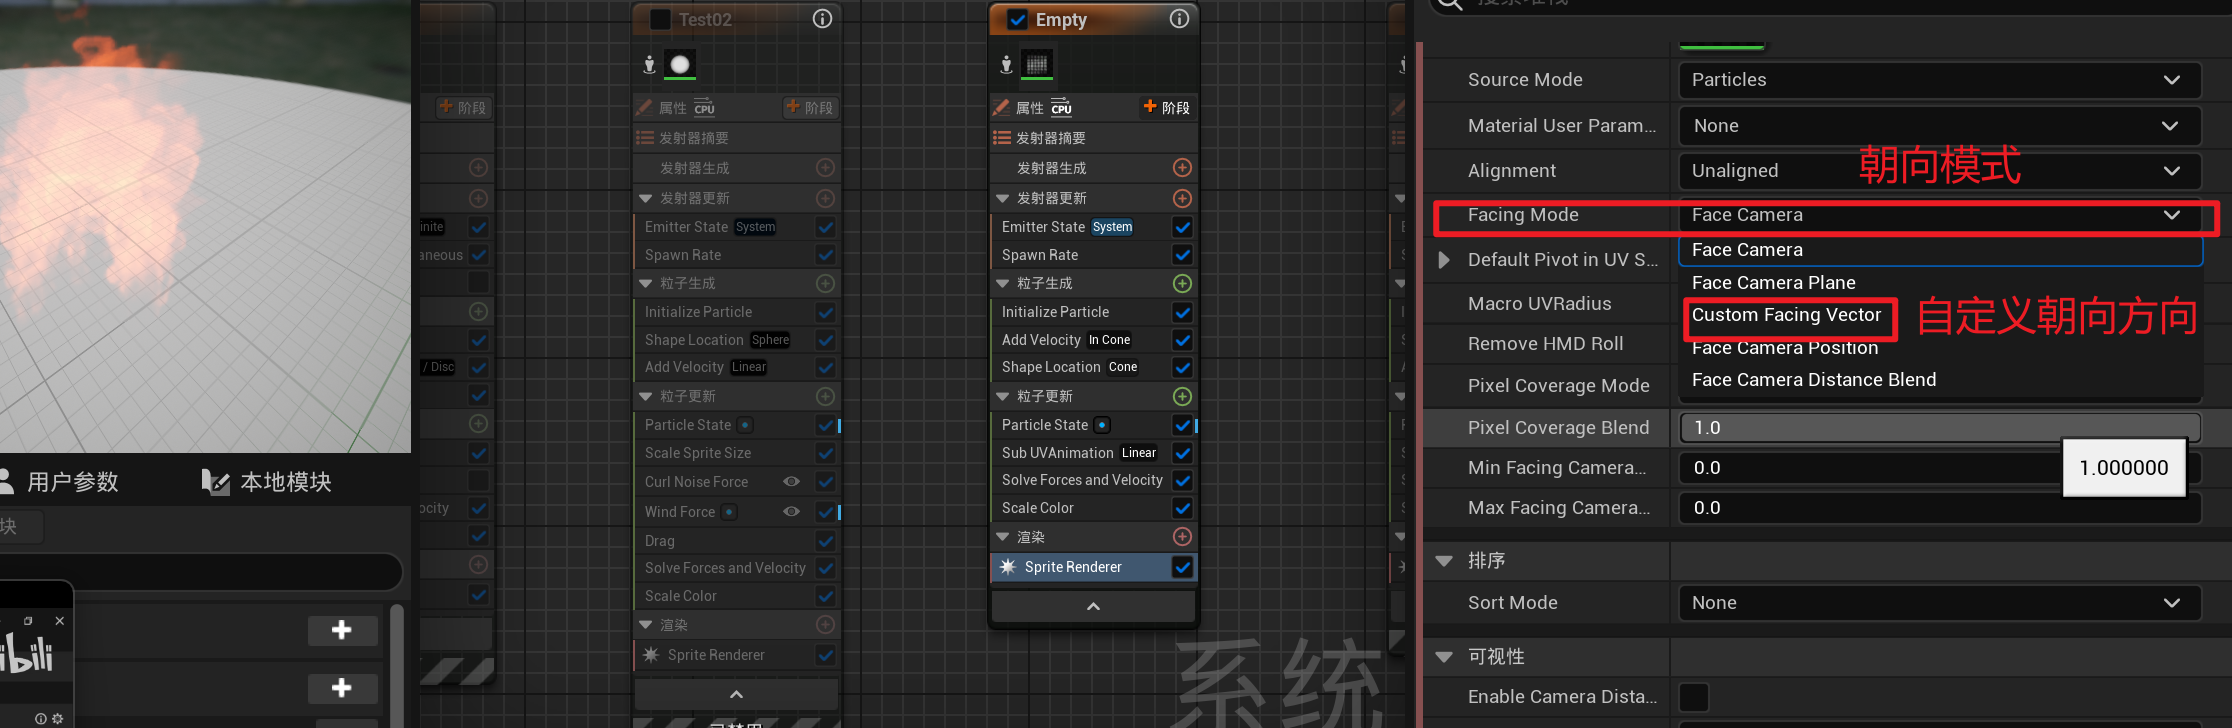Open info icon on Empty emitter

1180,19
